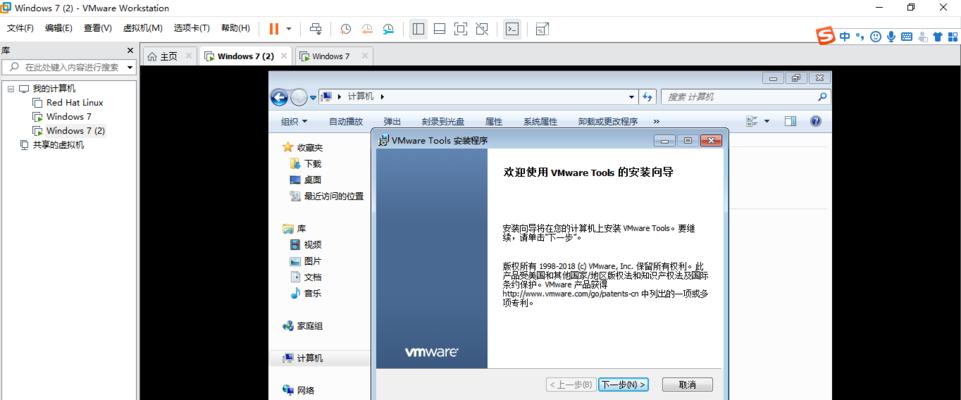
Task: Click the 搜索 计算机 search box
Action: [x=745, y=97]
